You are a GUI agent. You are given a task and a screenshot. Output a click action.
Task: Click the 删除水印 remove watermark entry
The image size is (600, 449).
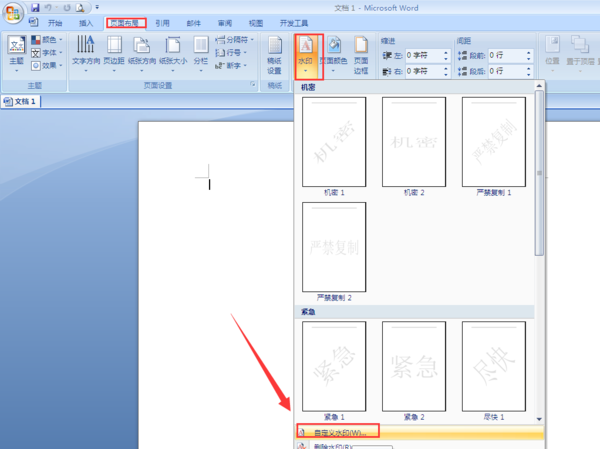coord(419,446)
